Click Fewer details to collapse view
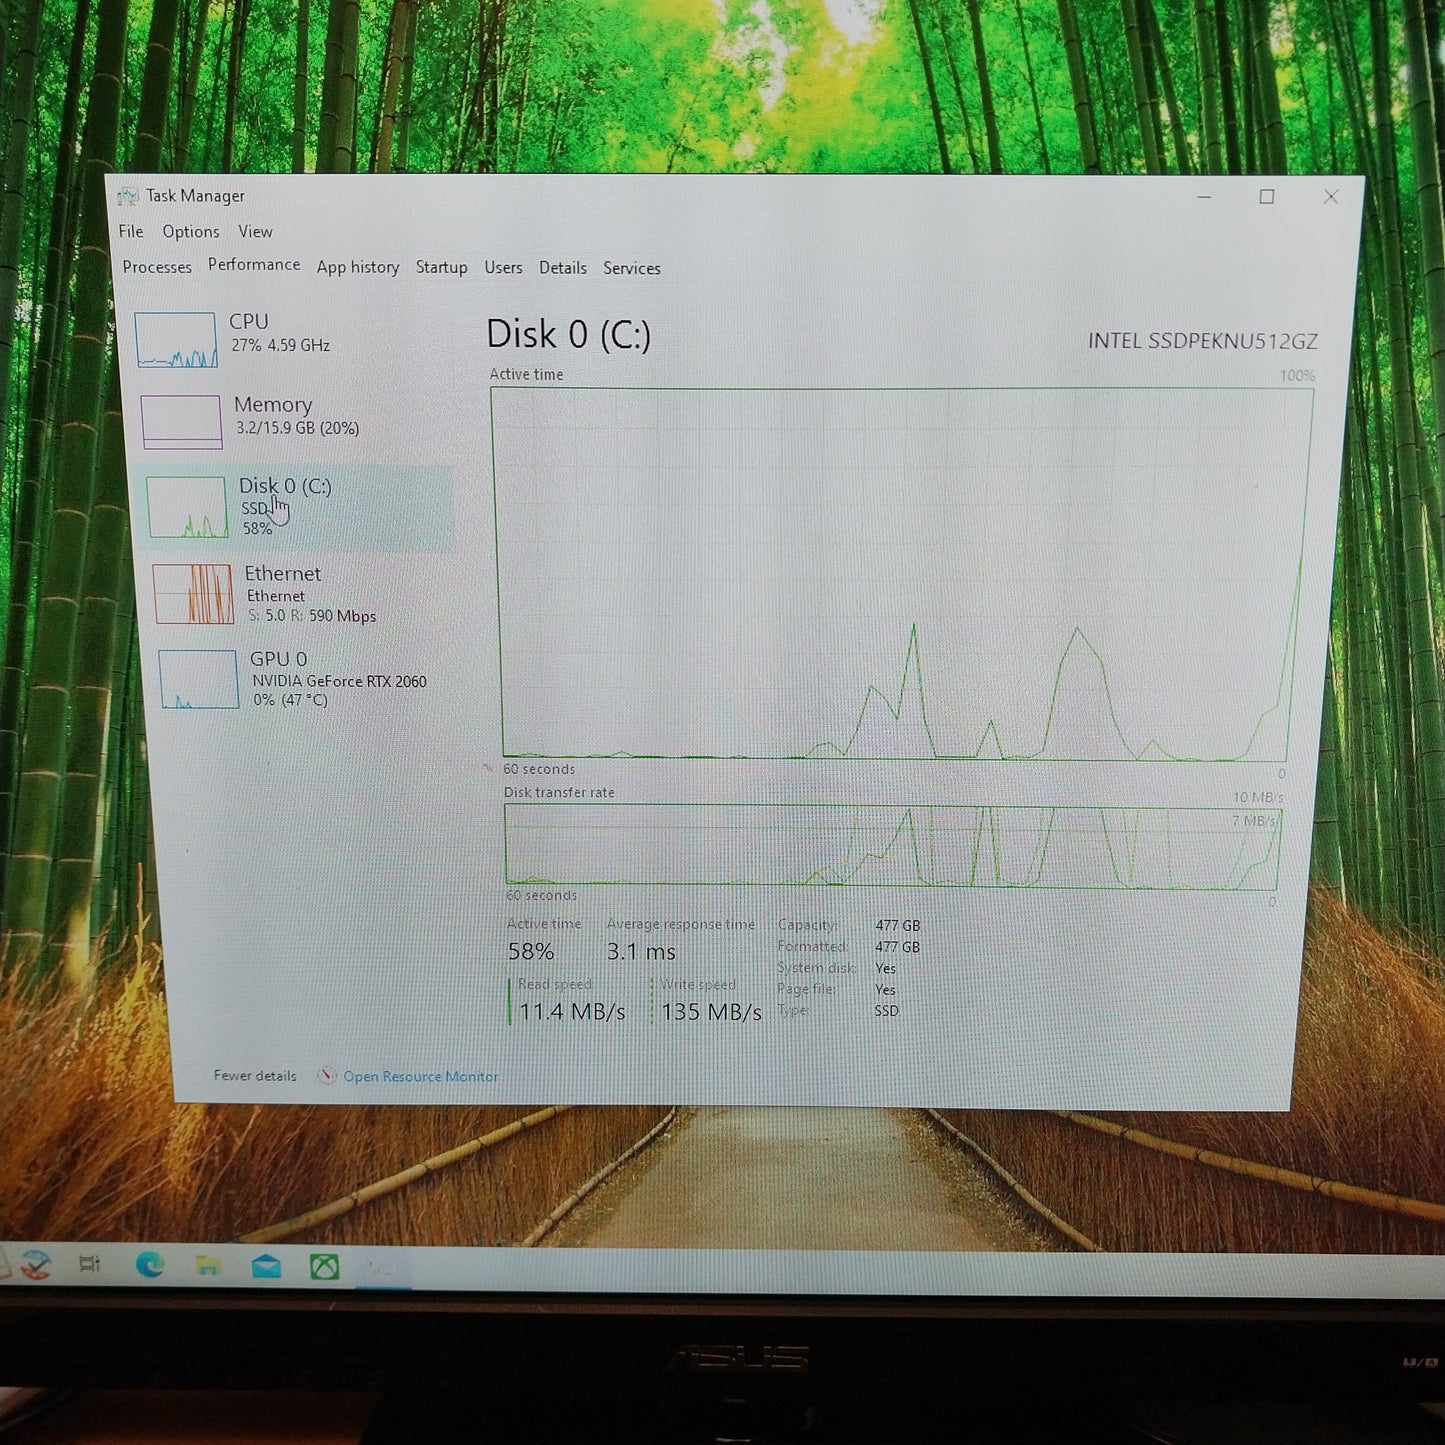 [x=254, y=1076]
